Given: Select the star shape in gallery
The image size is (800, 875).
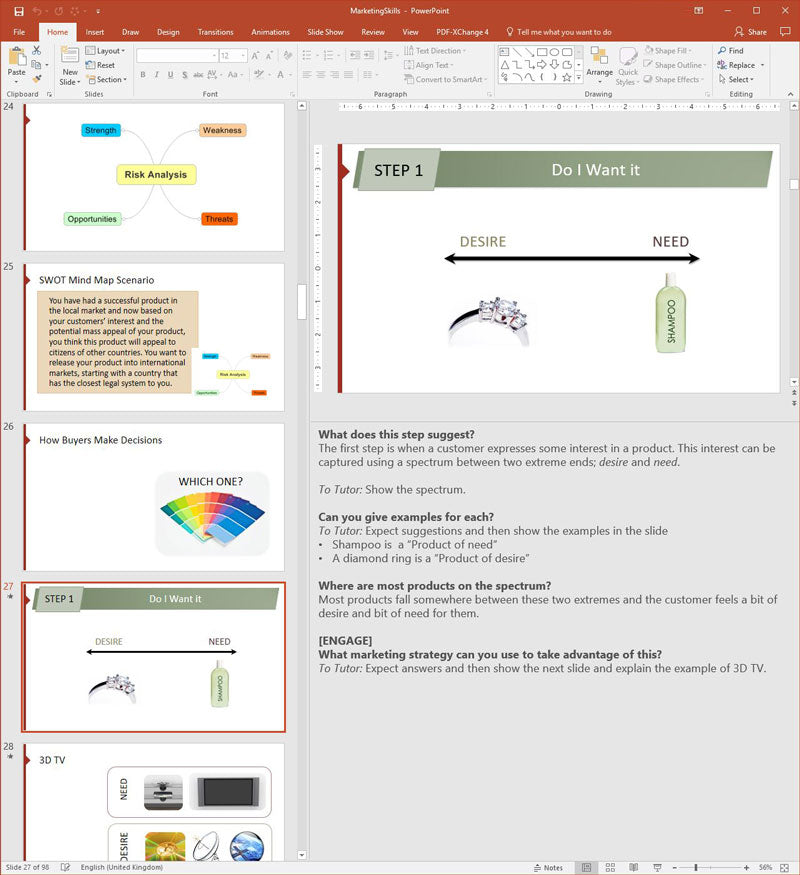Looking at the screenshot, I should (x=567, y=77).
